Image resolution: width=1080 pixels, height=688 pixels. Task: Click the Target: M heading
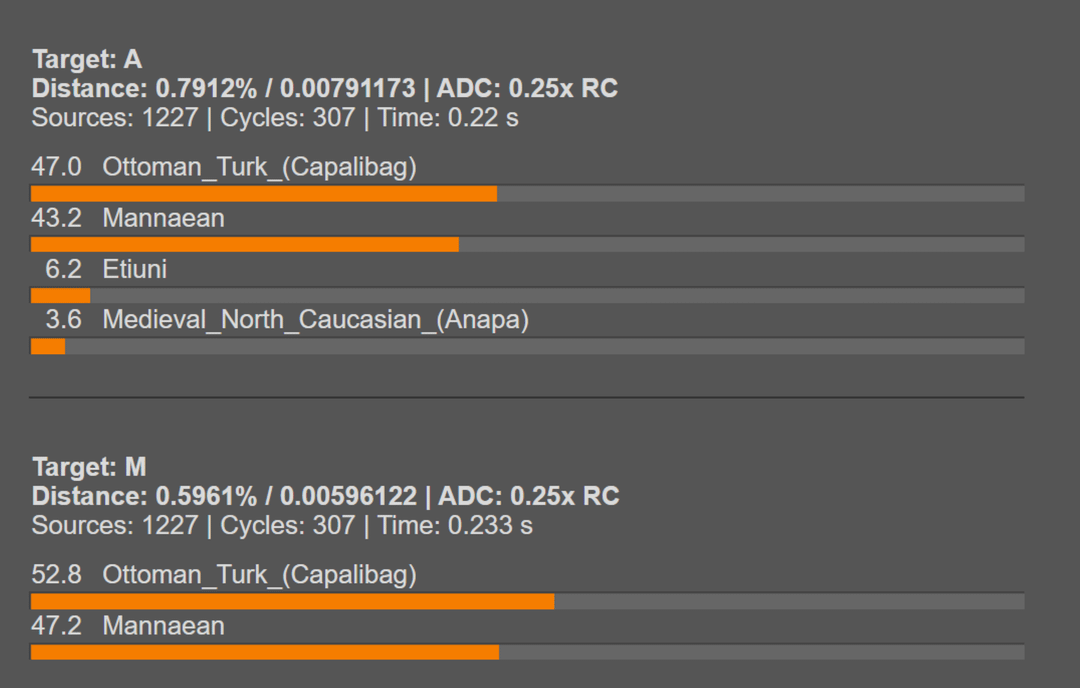pos(89,467)
